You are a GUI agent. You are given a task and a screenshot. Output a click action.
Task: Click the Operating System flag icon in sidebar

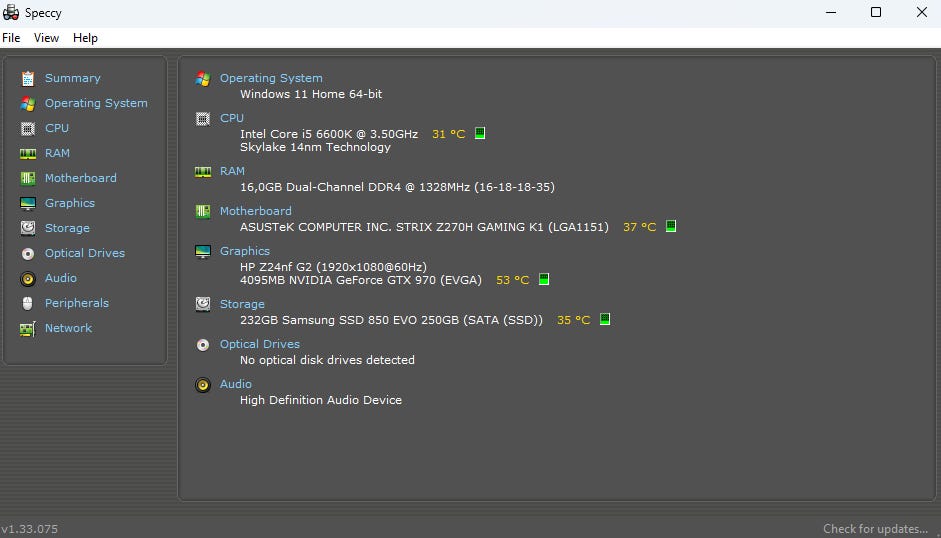(x=28, y=103)
